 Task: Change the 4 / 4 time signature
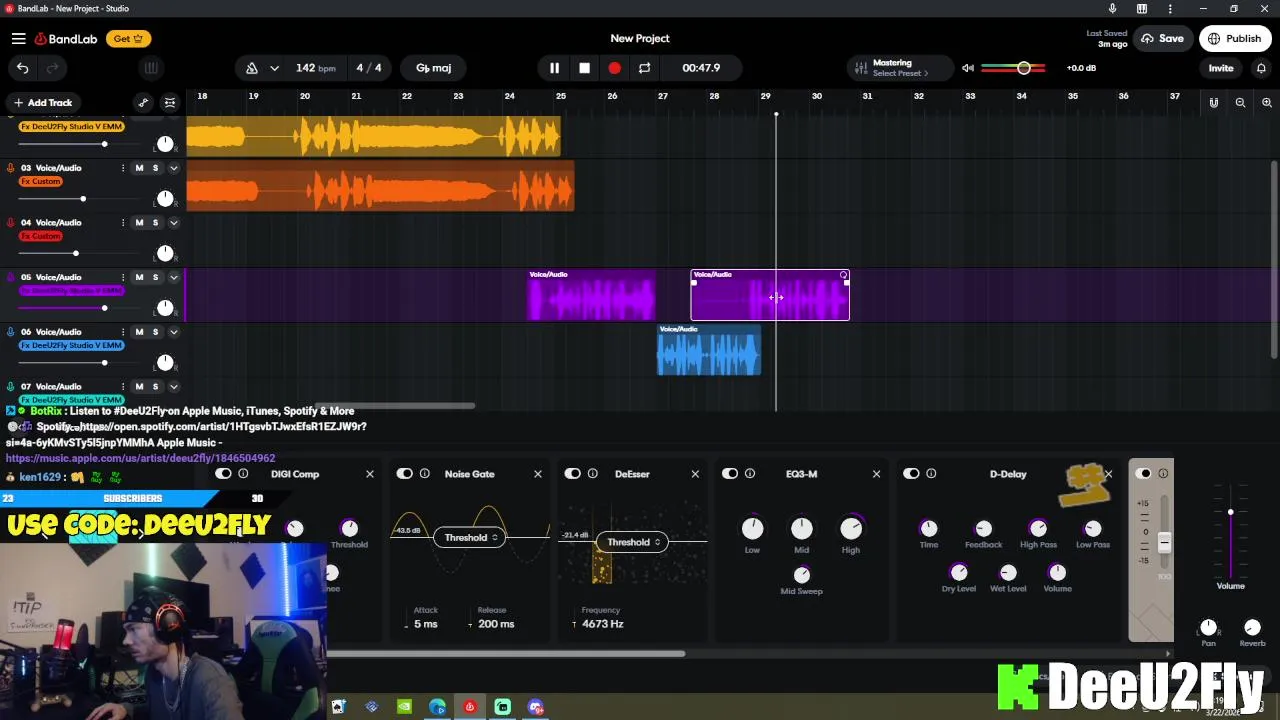click(369, 68)
